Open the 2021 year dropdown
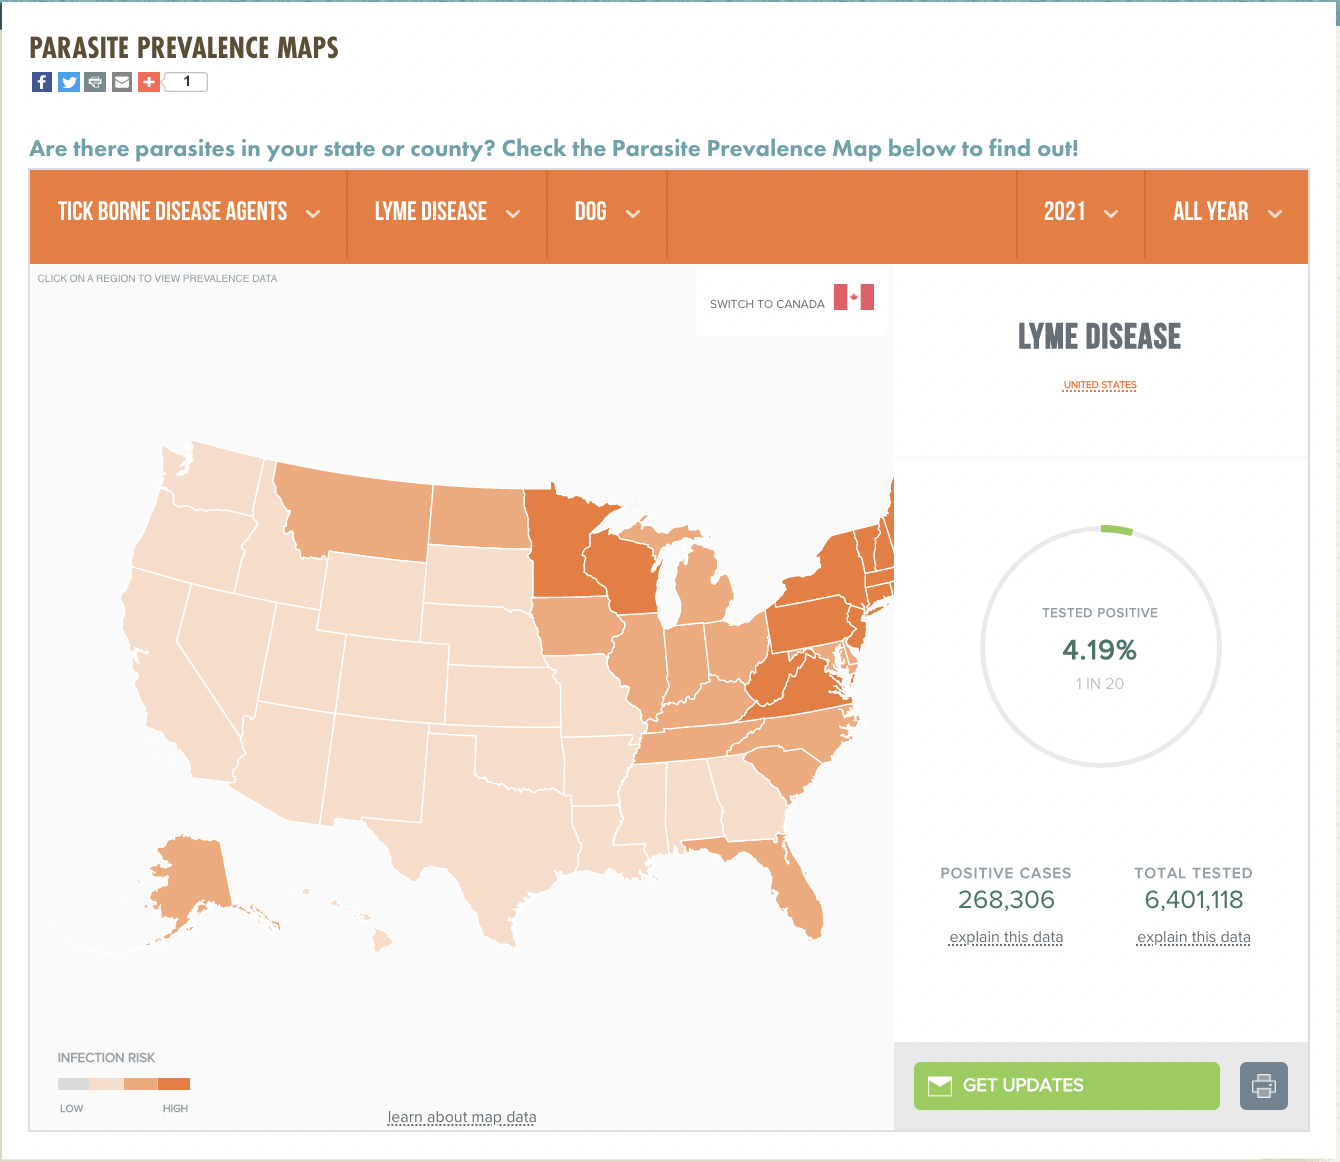 click(x=1080, y=212)
